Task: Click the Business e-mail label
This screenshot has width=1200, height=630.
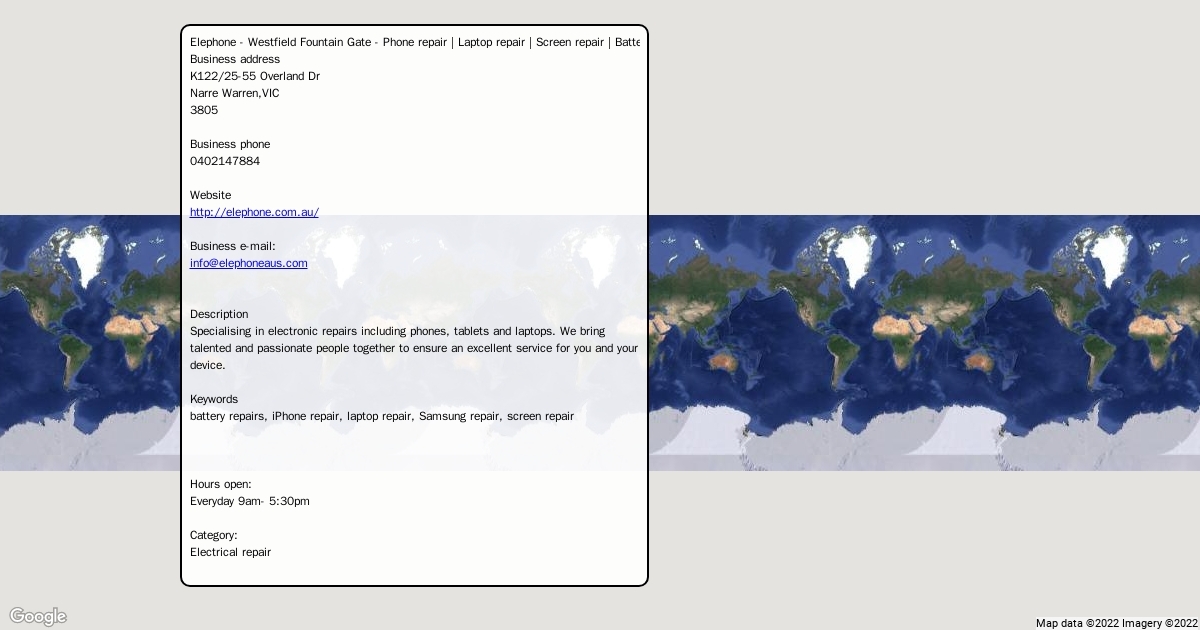Action: point(232,246)
